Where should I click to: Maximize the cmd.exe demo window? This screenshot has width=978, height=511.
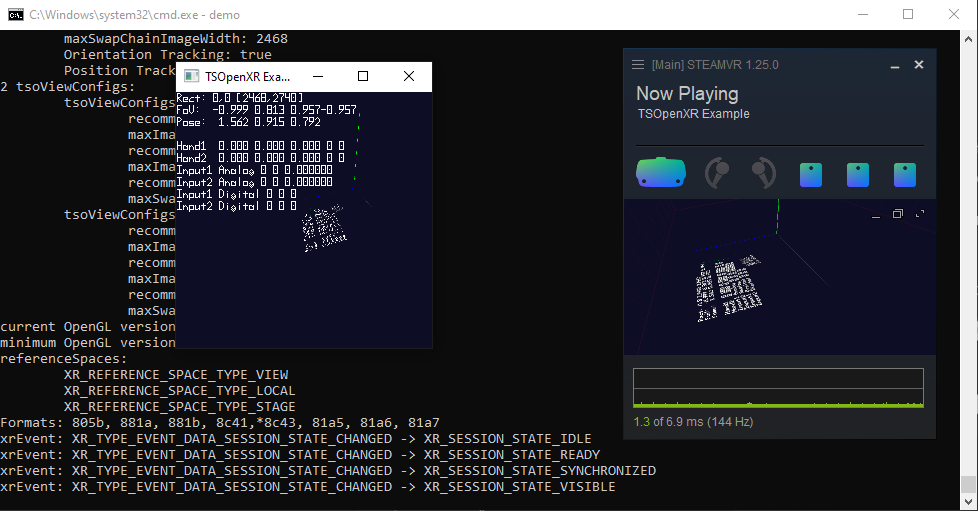click(908, 14)
